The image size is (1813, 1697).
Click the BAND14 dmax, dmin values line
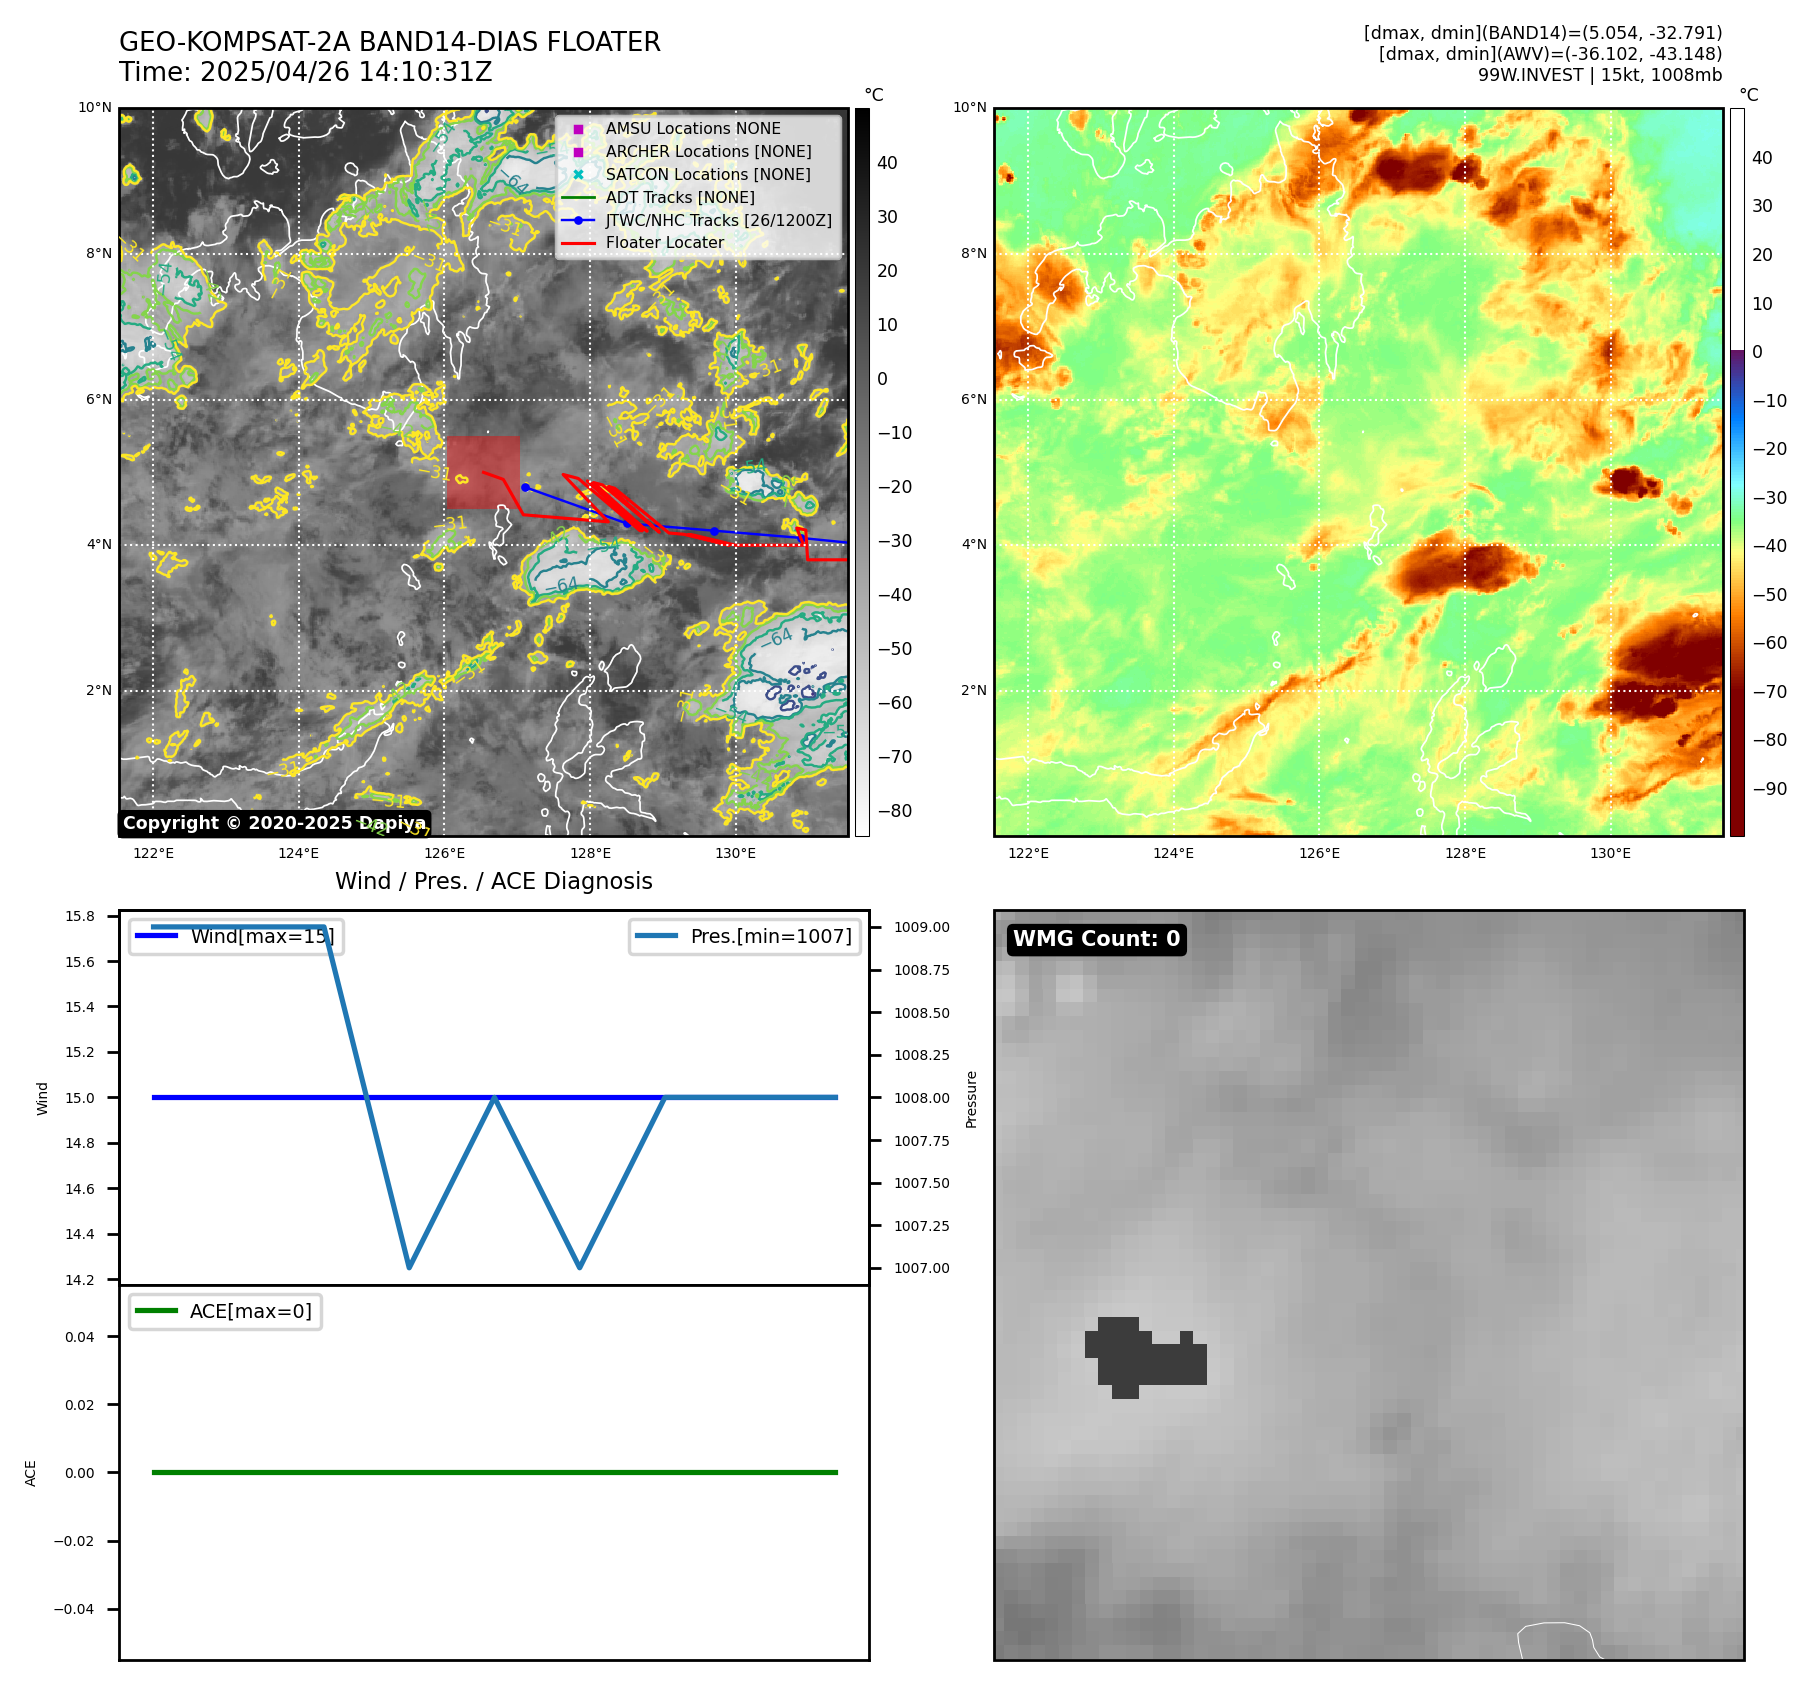click(x=1543, y=33)
